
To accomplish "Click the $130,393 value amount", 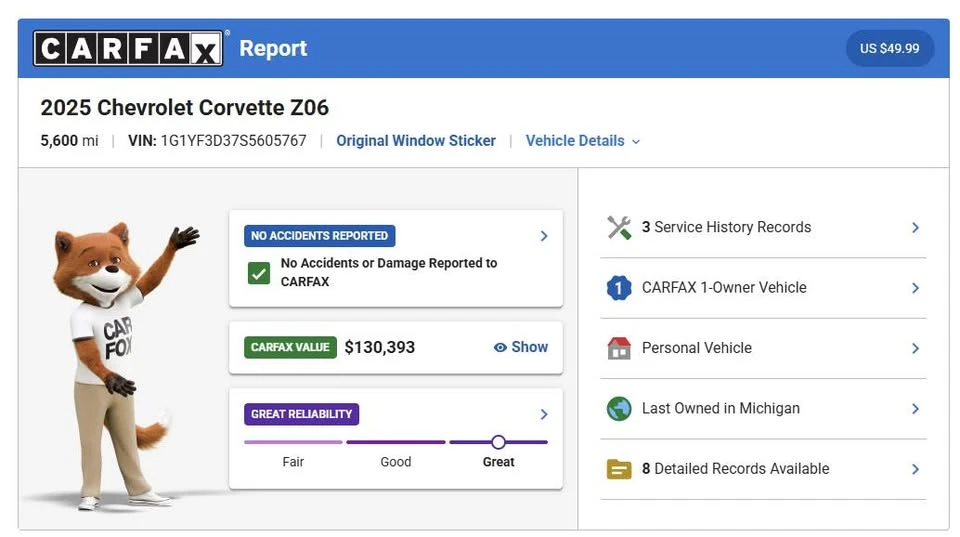I will 380,347.
